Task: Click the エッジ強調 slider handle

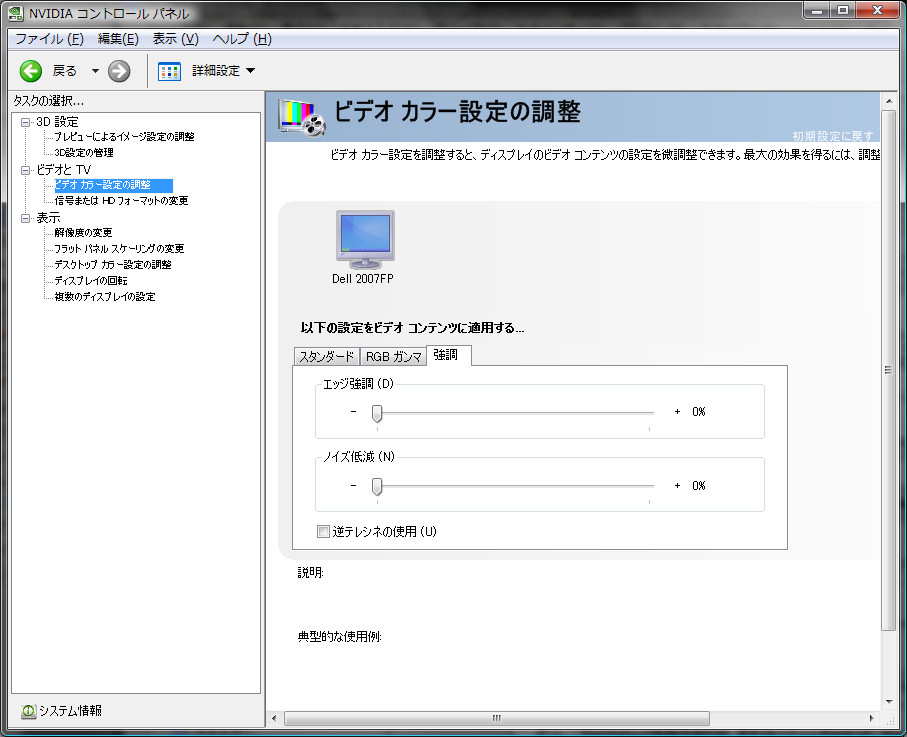Action: 377,412
